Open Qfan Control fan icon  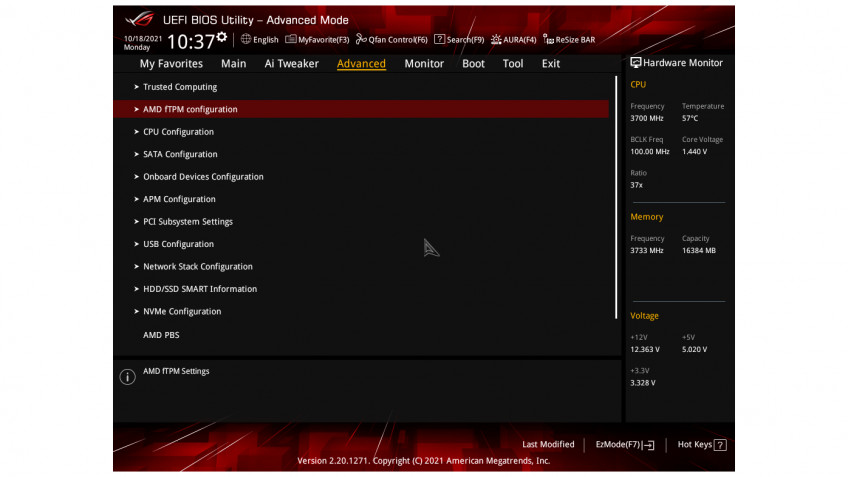pos(361,39)
